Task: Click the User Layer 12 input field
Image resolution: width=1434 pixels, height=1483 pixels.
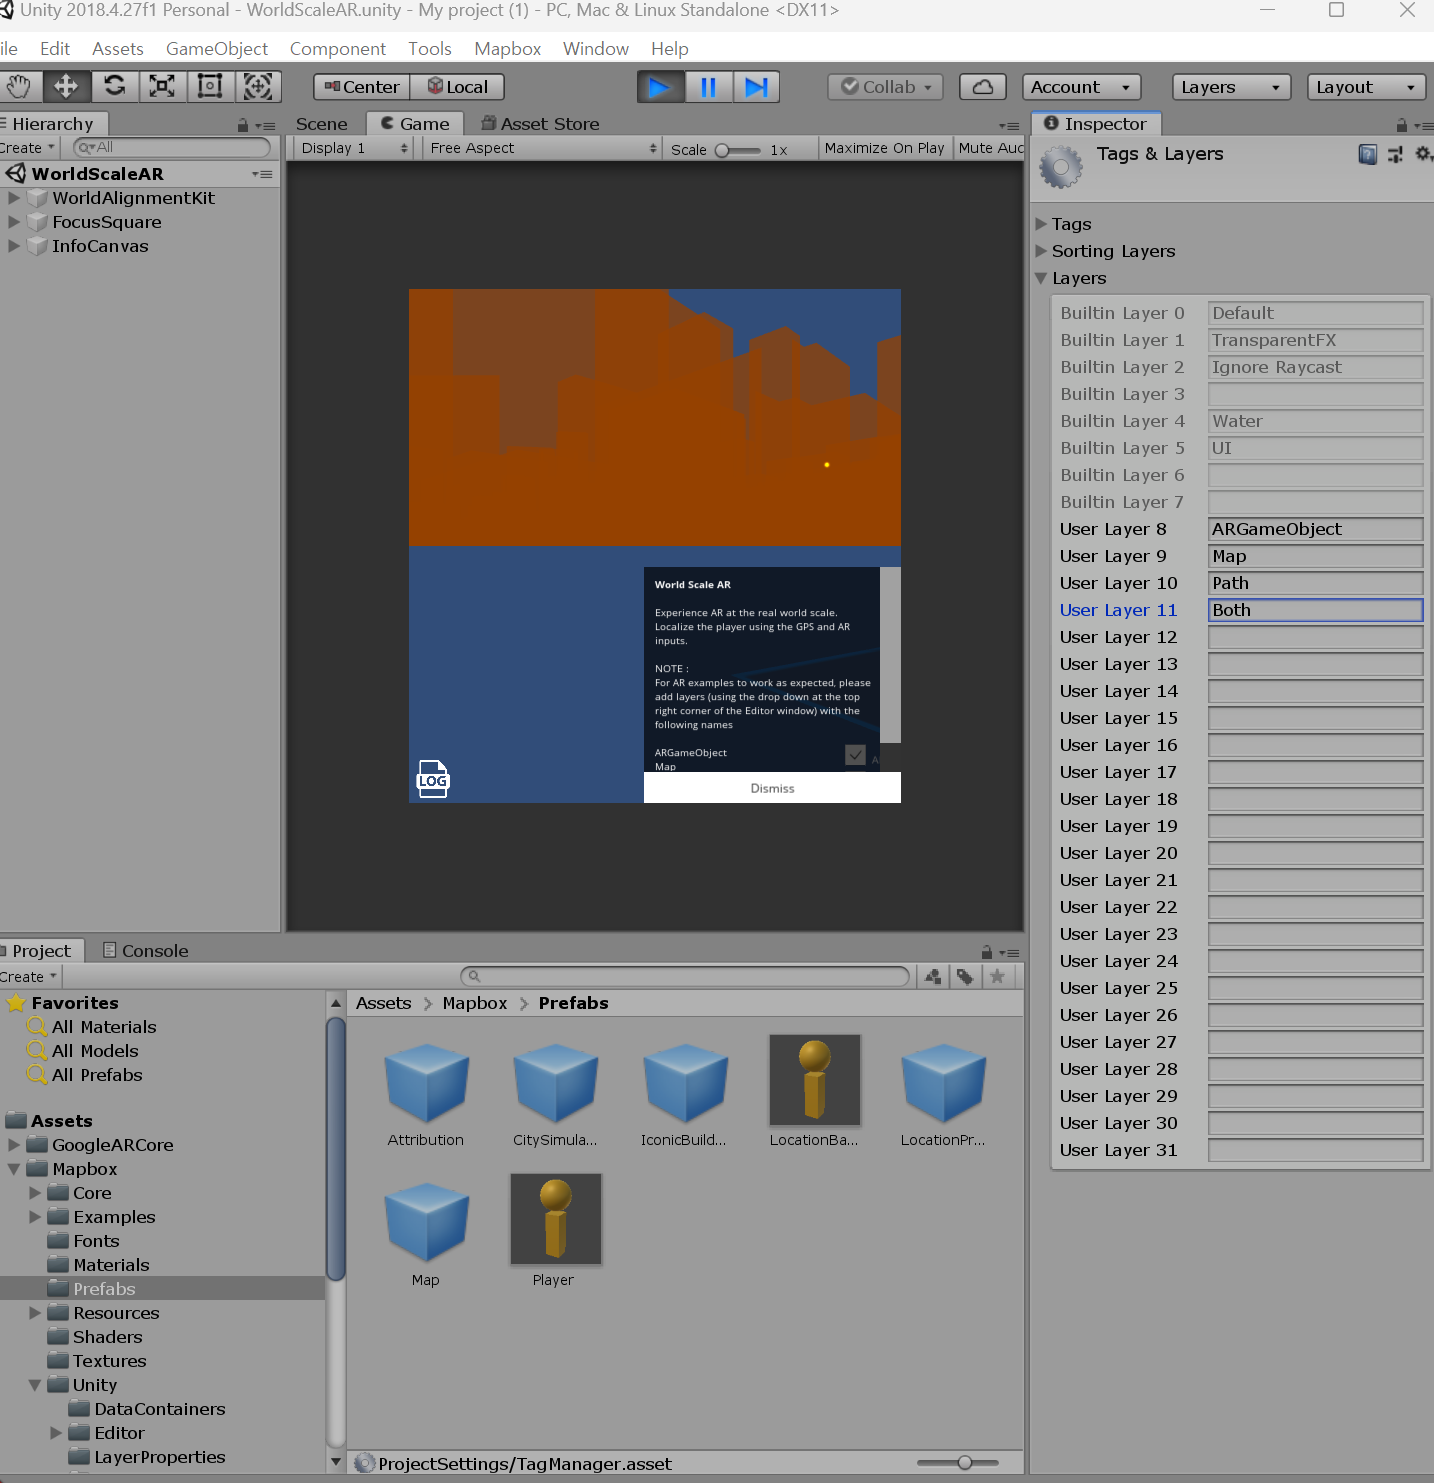Action: coord(1315,637)
